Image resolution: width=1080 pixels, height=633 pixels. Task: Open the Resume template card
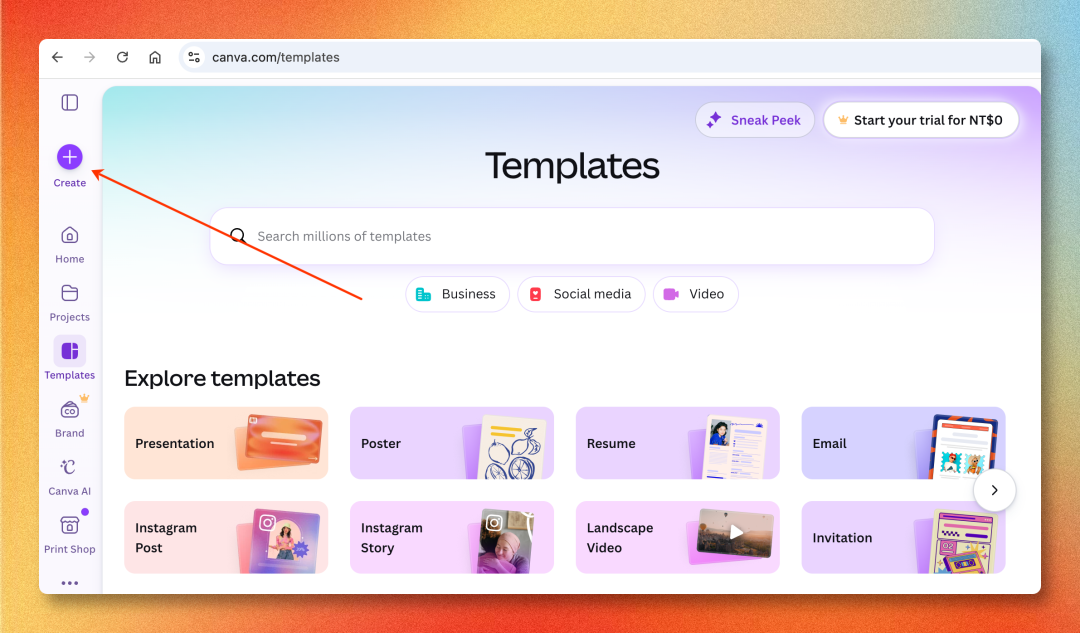click(678, 443)
